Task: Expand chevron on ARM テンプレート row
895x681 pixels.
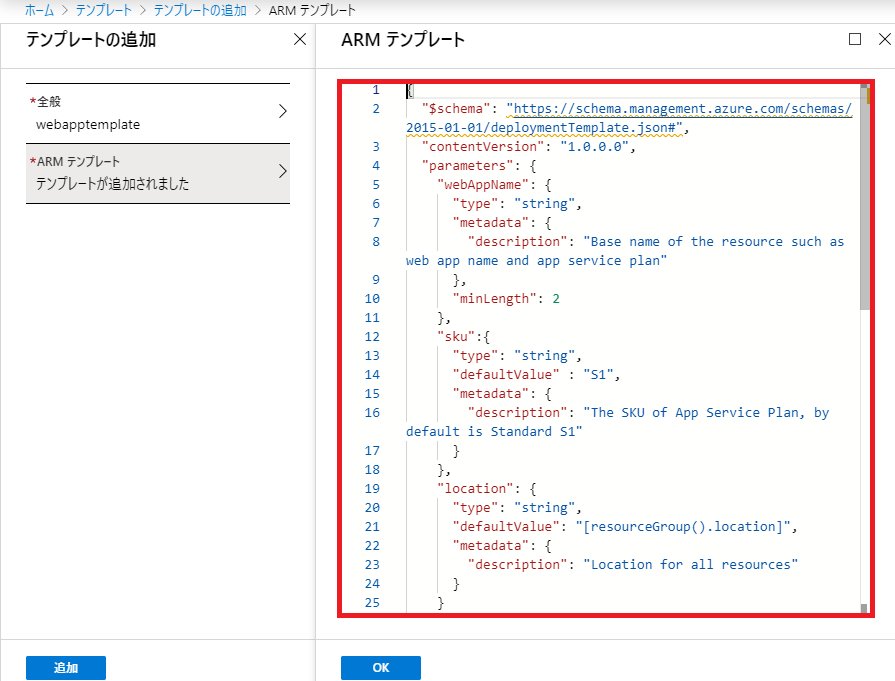Action: coord(283,171)
